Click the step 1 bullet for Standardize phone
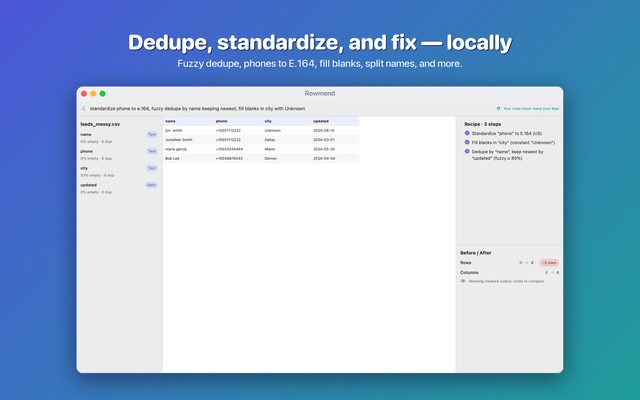 pyautogui.click(x=467, y=133)
